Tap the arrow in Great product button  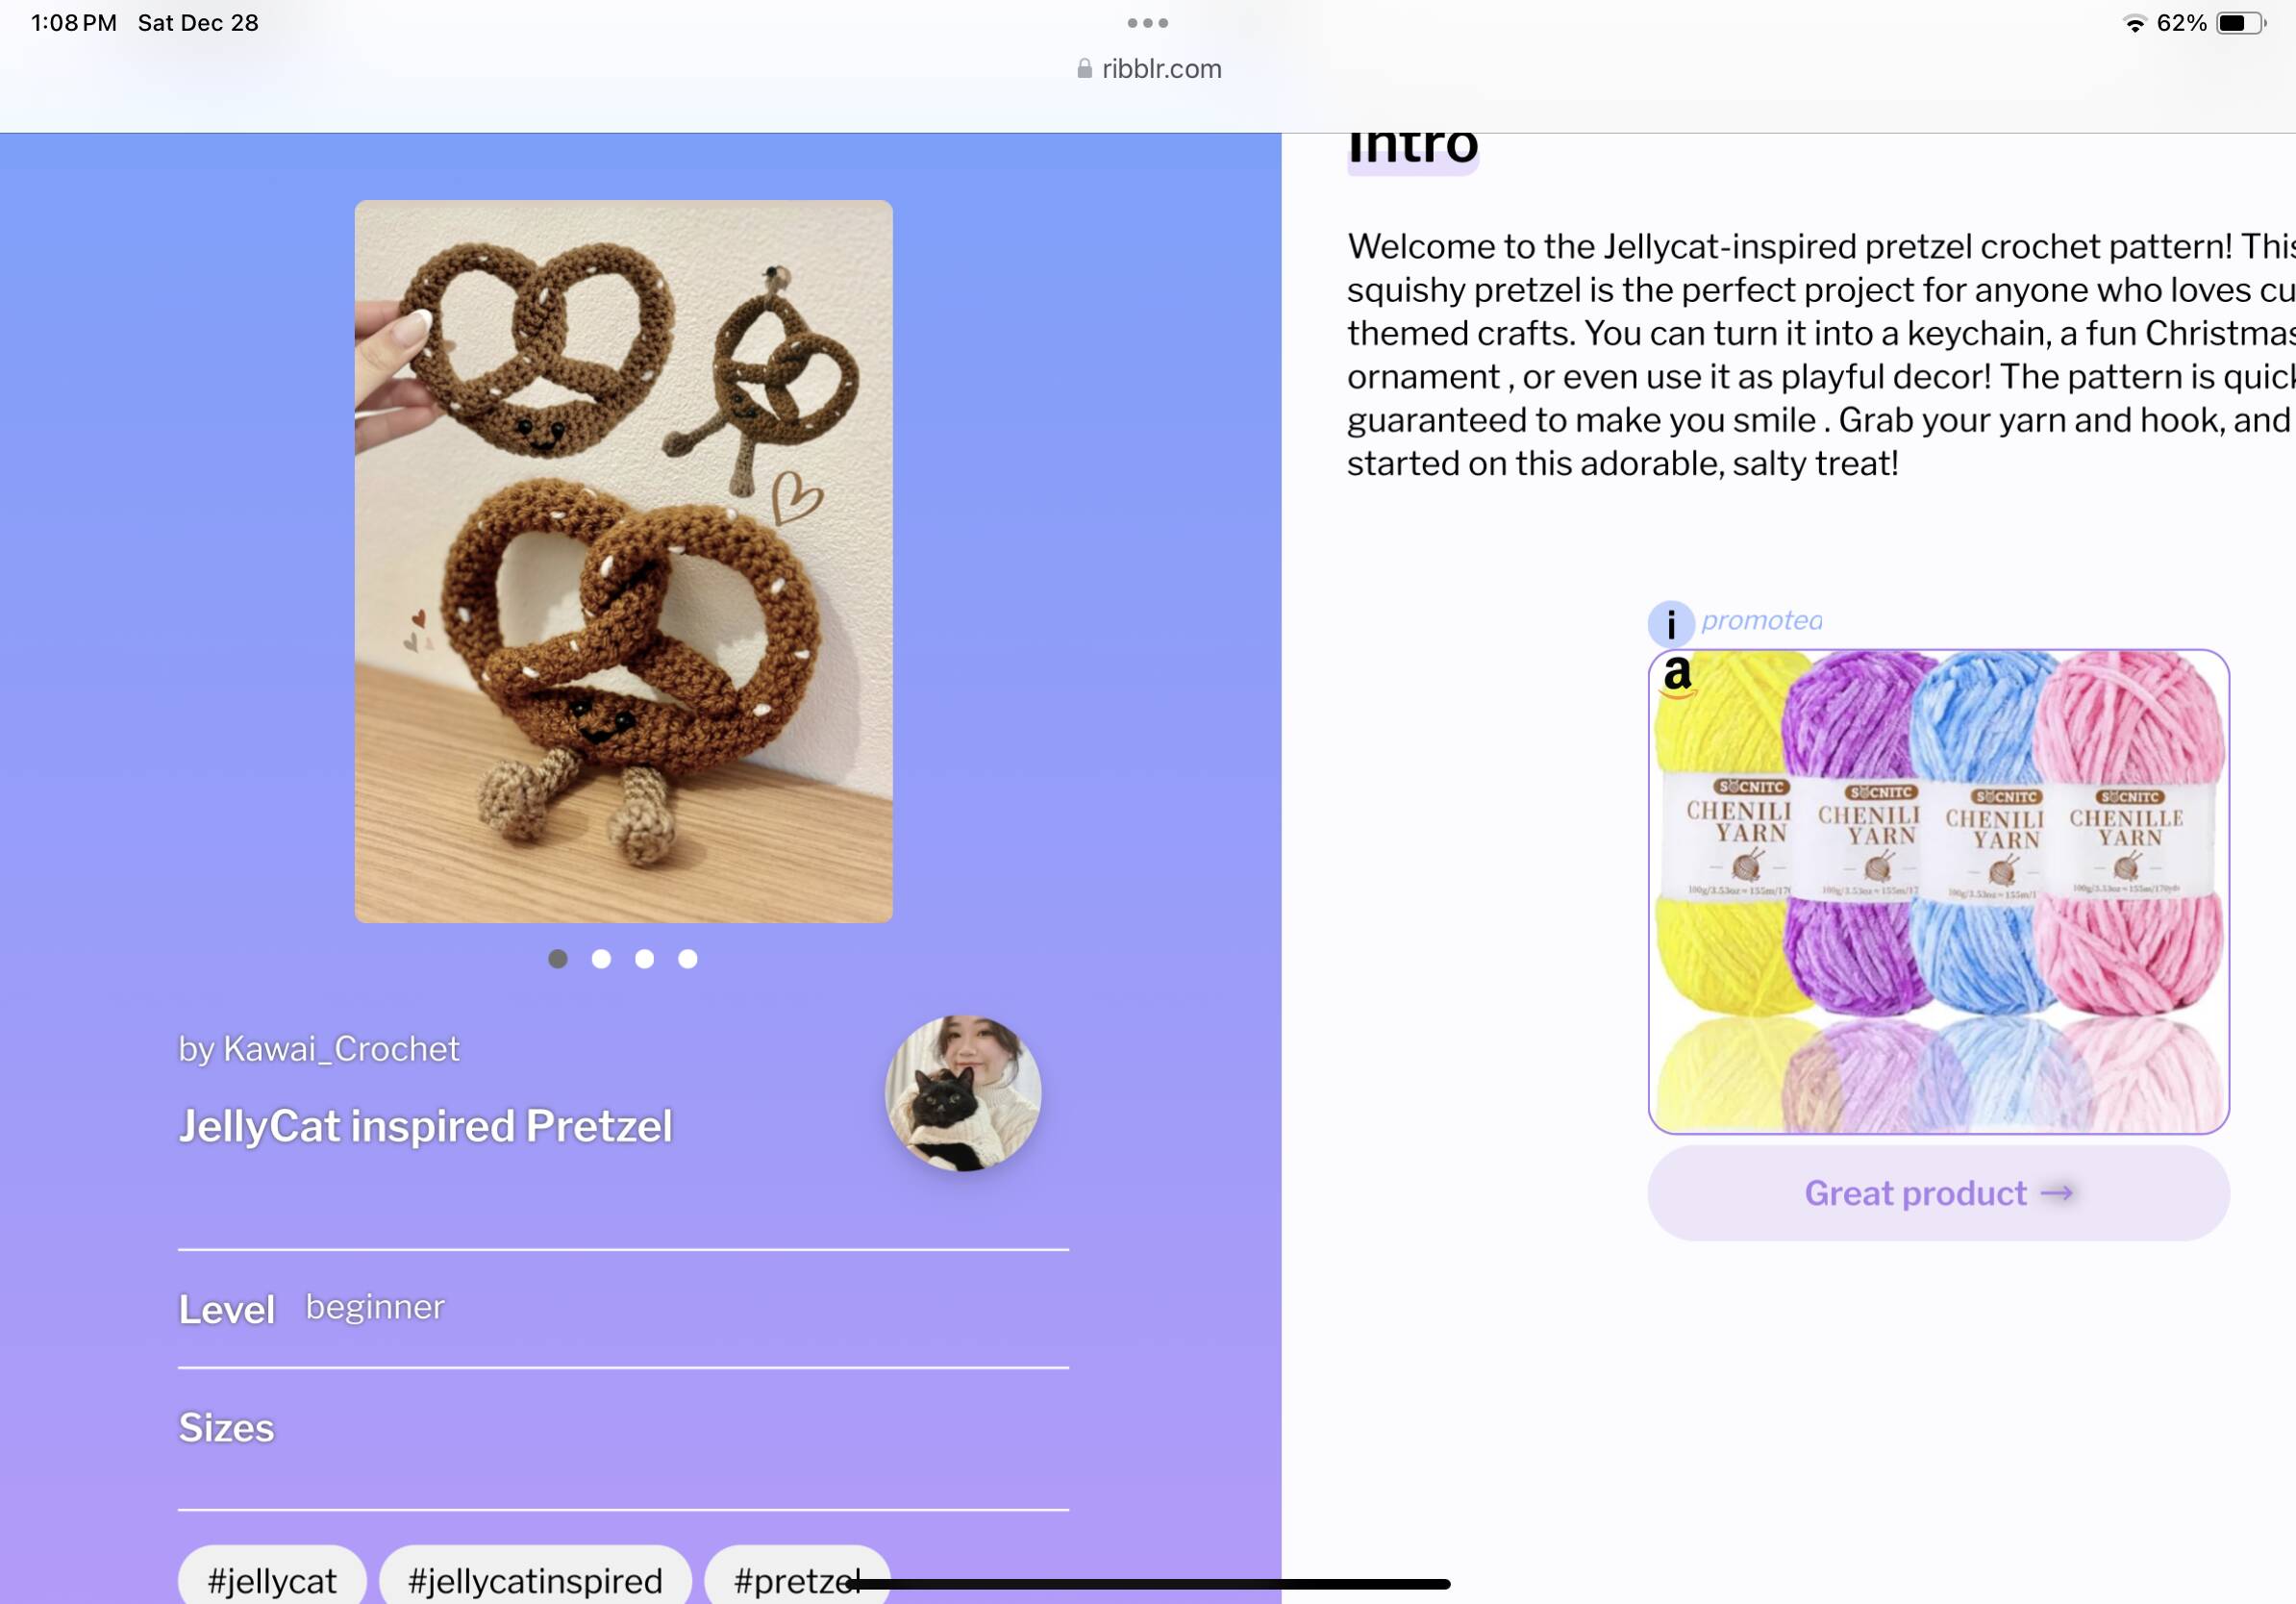click(x=2057, y=1193)
